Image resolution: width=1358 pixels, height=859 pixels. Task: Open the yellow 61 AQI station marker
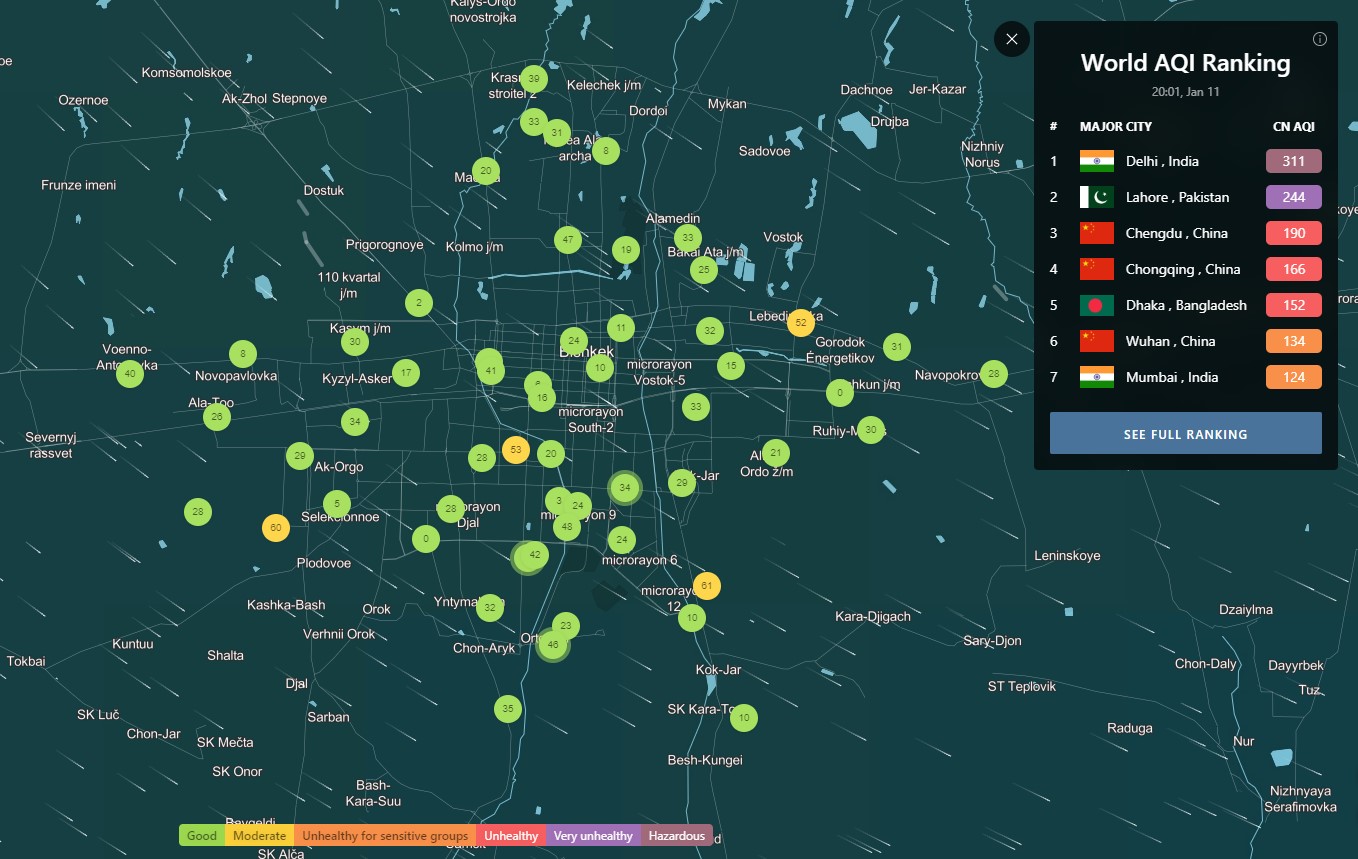[706, 586]
